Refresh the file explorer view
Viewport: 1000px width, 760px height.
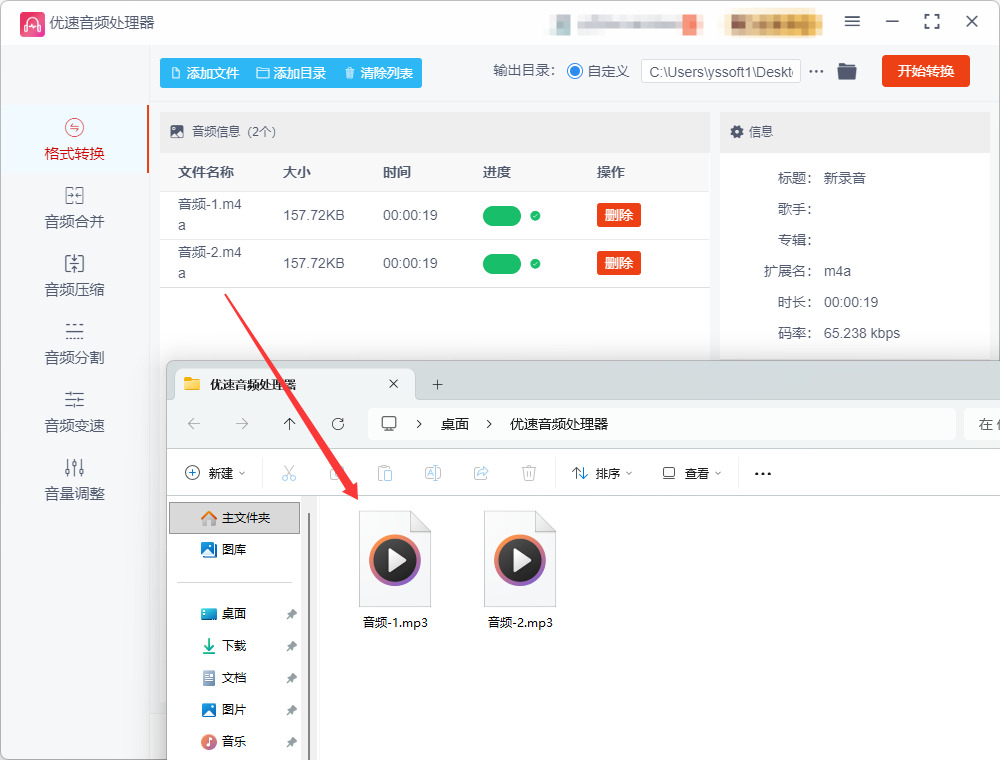pos(338,424)
